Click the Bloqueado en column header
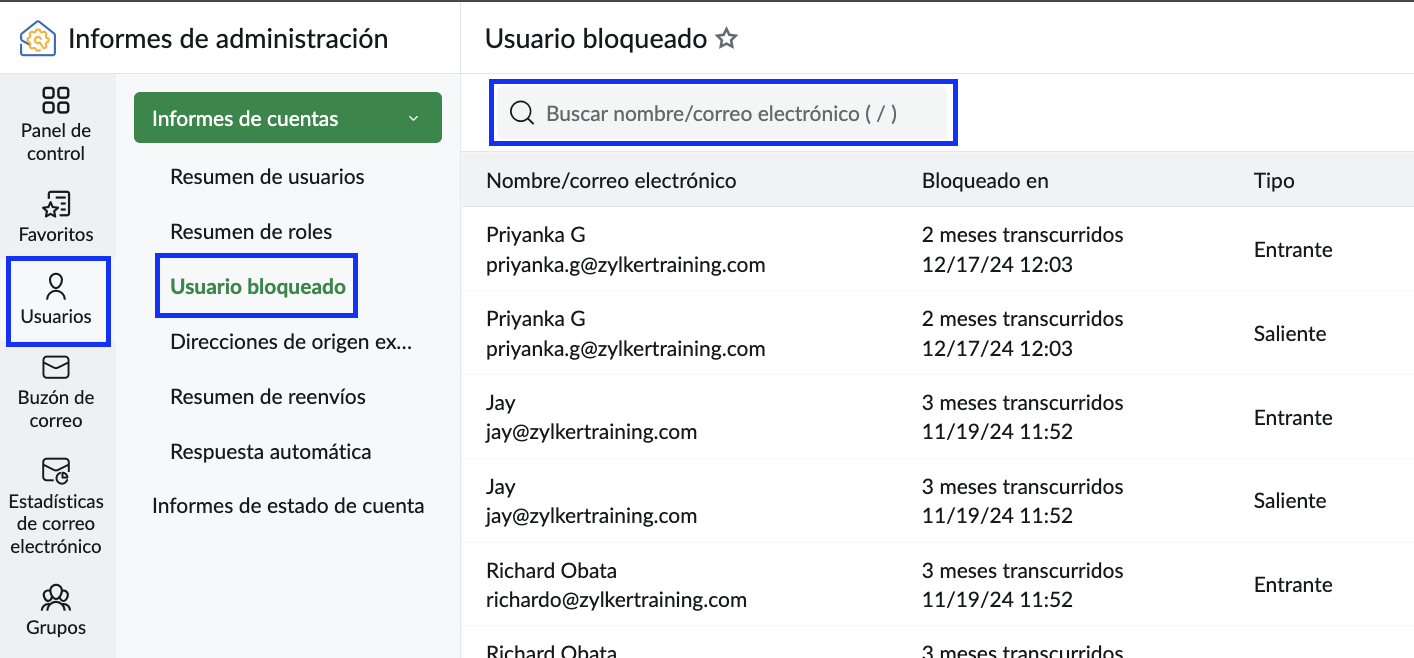 click(985, 181)
